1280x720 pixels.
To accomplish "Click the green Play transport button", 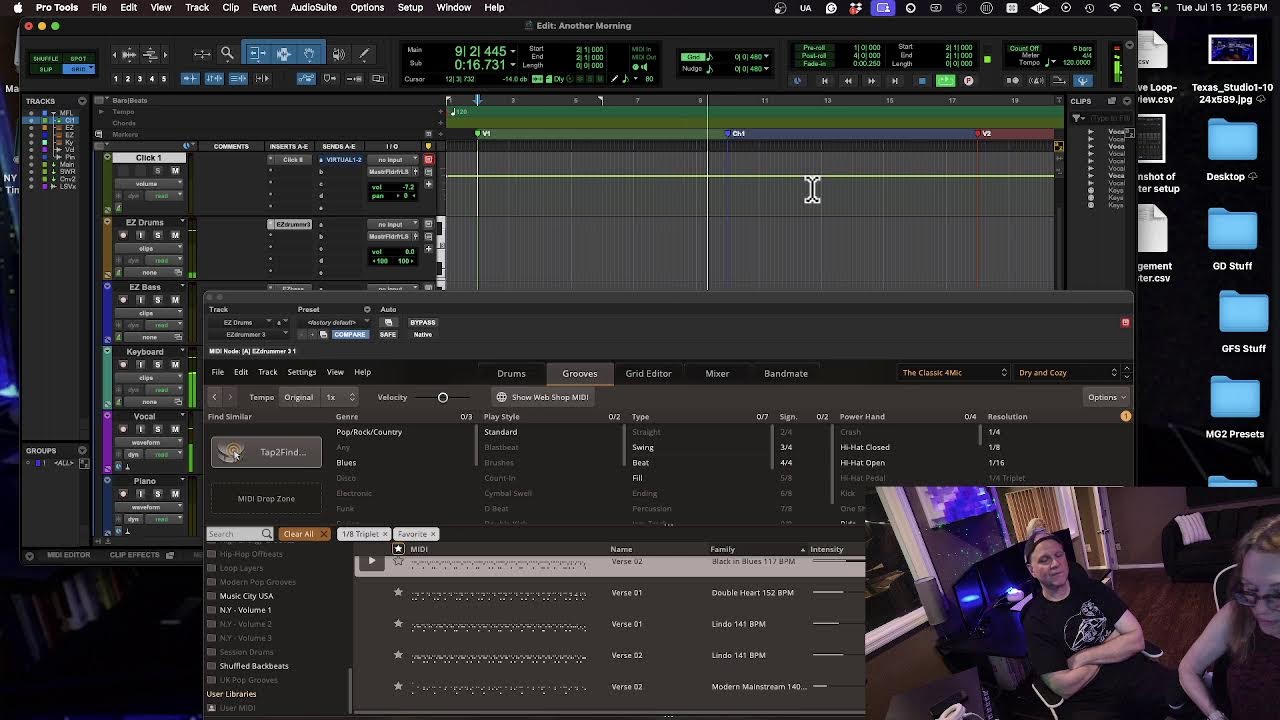I will point(945,80).
